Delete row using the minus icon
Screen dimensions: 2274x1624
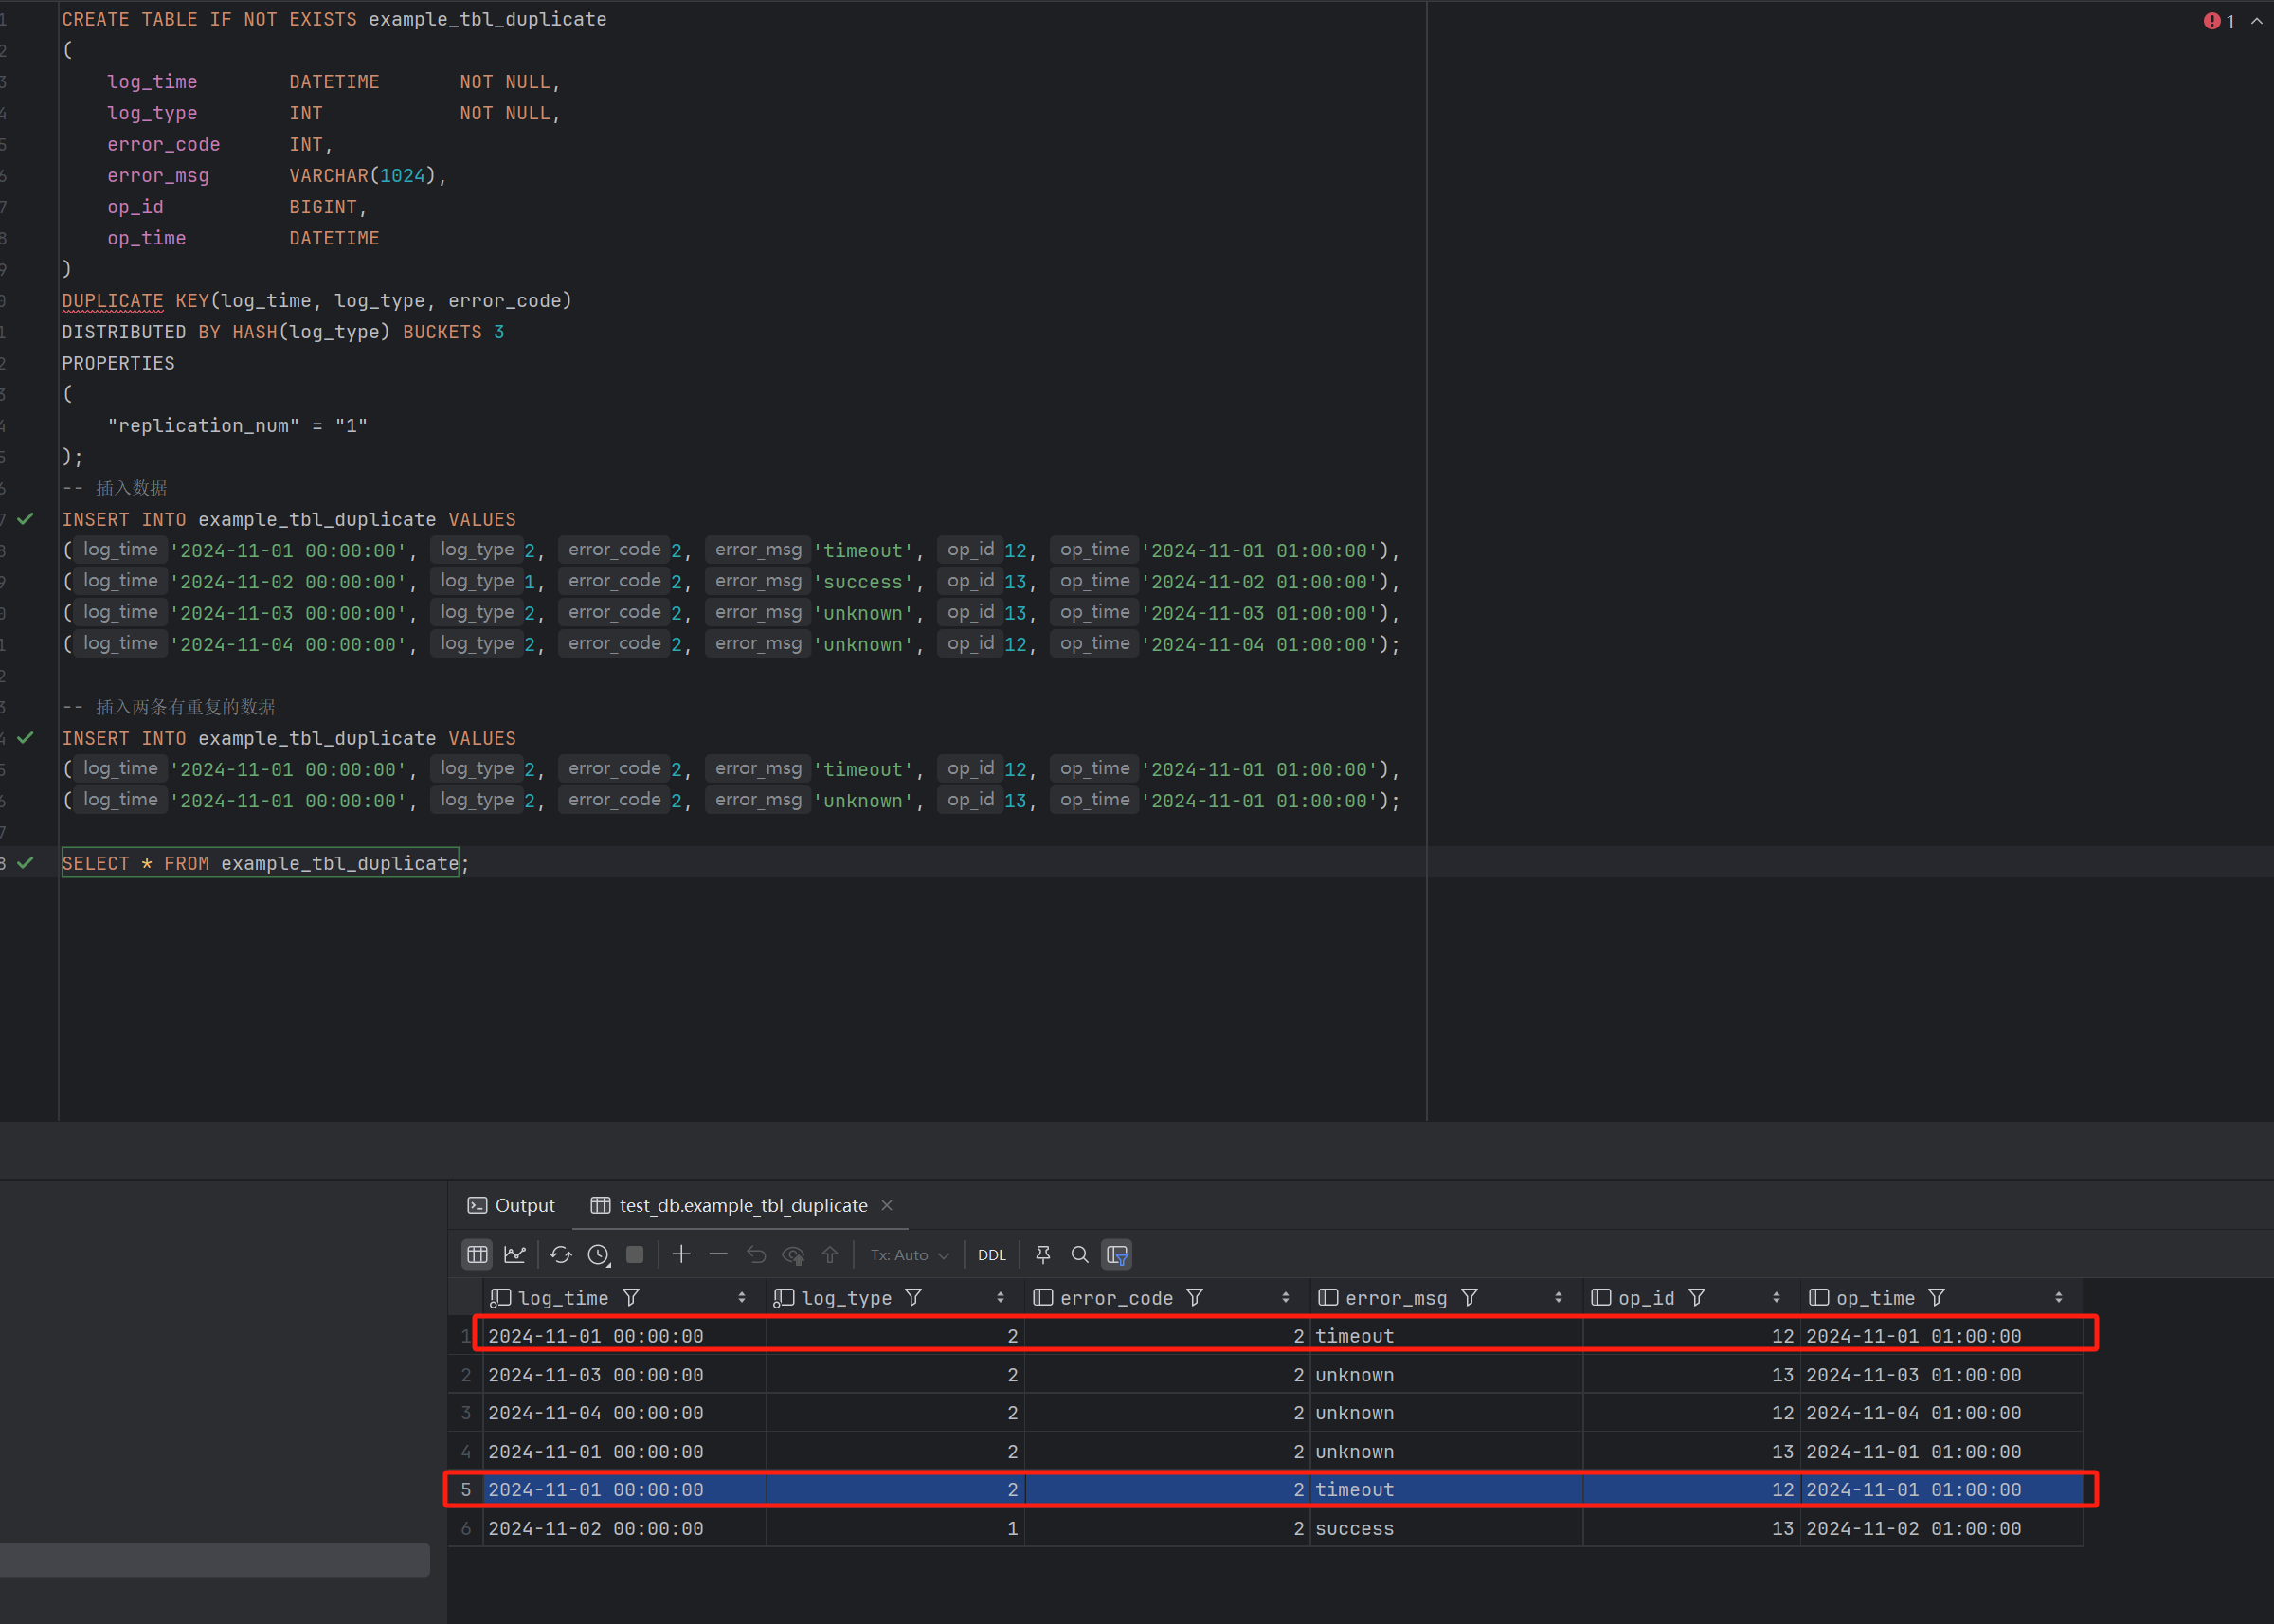point(718,1254)
